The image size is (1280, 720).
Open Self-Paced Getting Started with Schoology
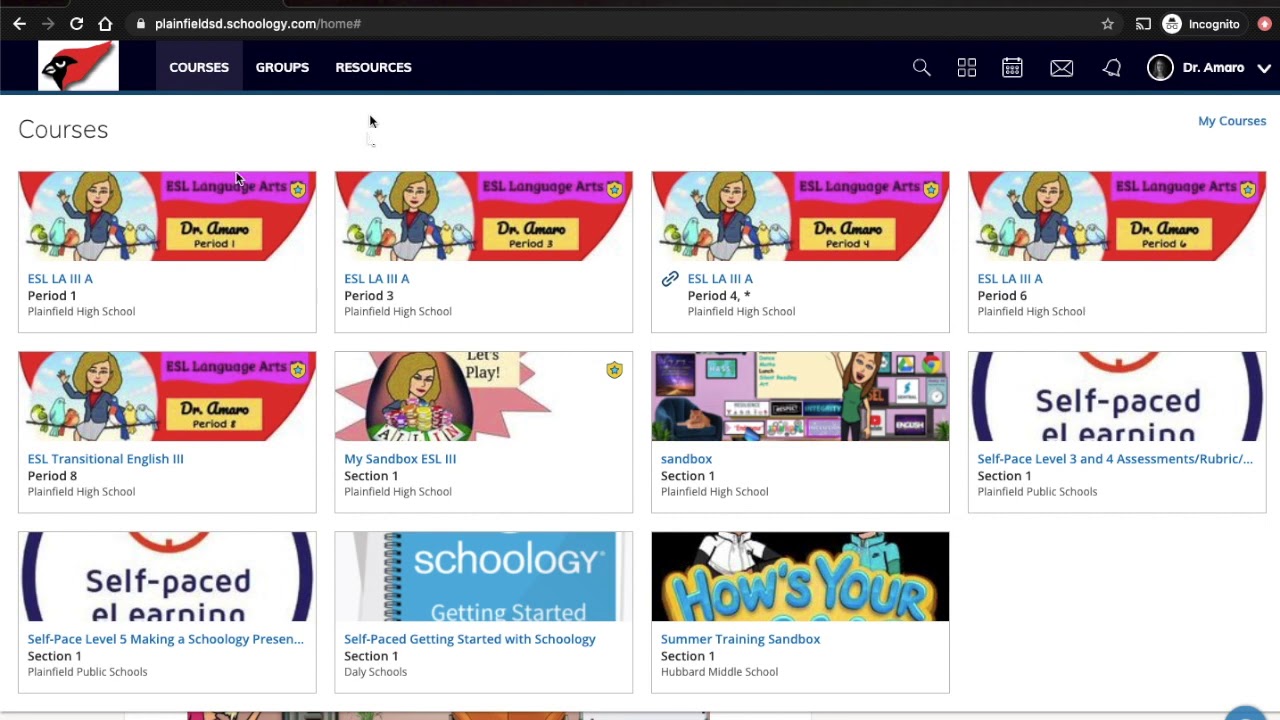tap(470, 639)
